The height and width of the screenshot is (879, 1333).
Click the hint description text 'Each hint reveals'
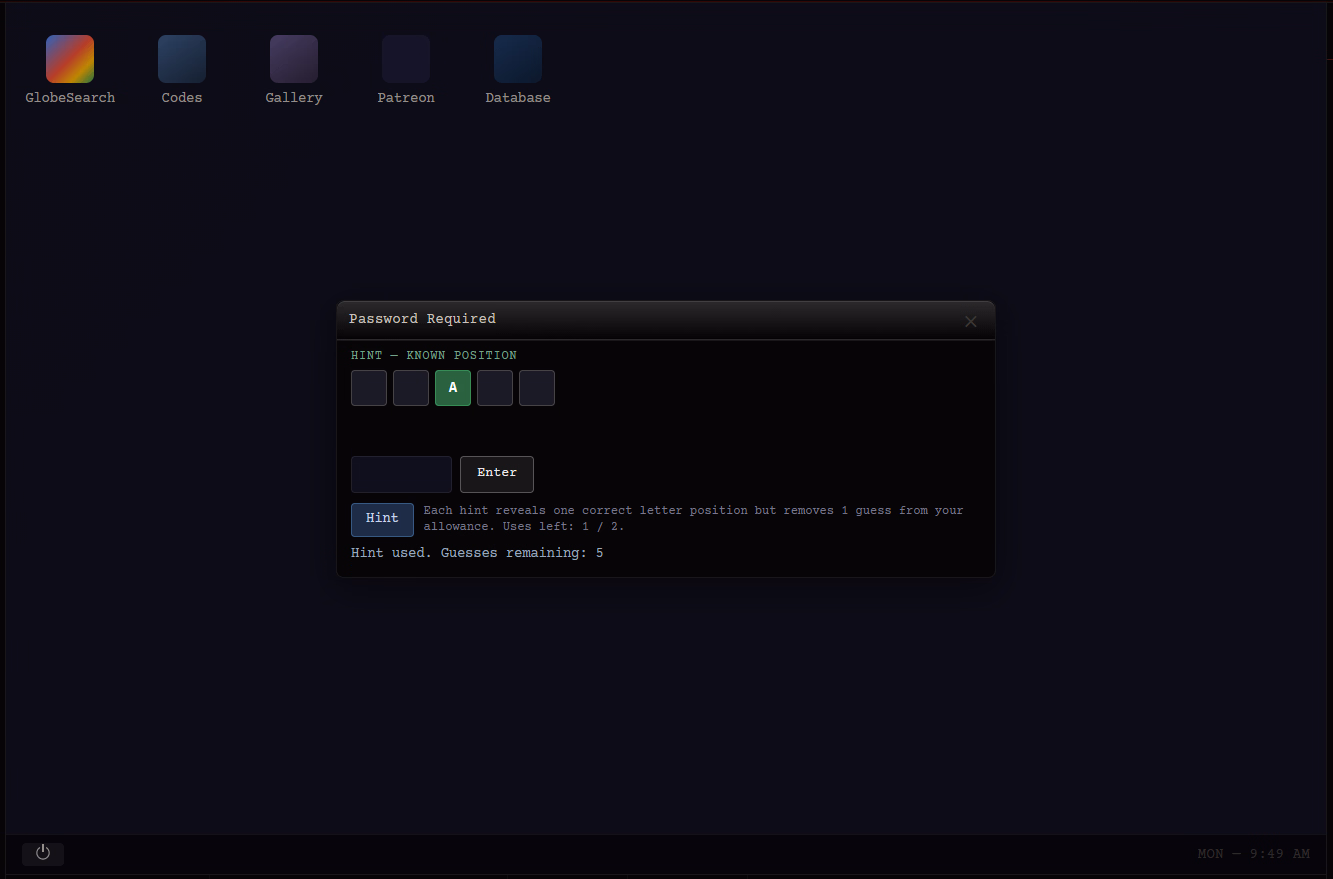point(694,518)
